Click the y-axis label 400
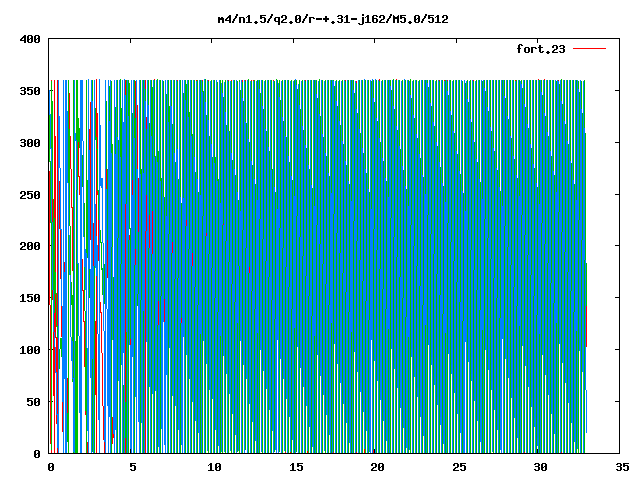The image size is (640, 480). (30, 39)
